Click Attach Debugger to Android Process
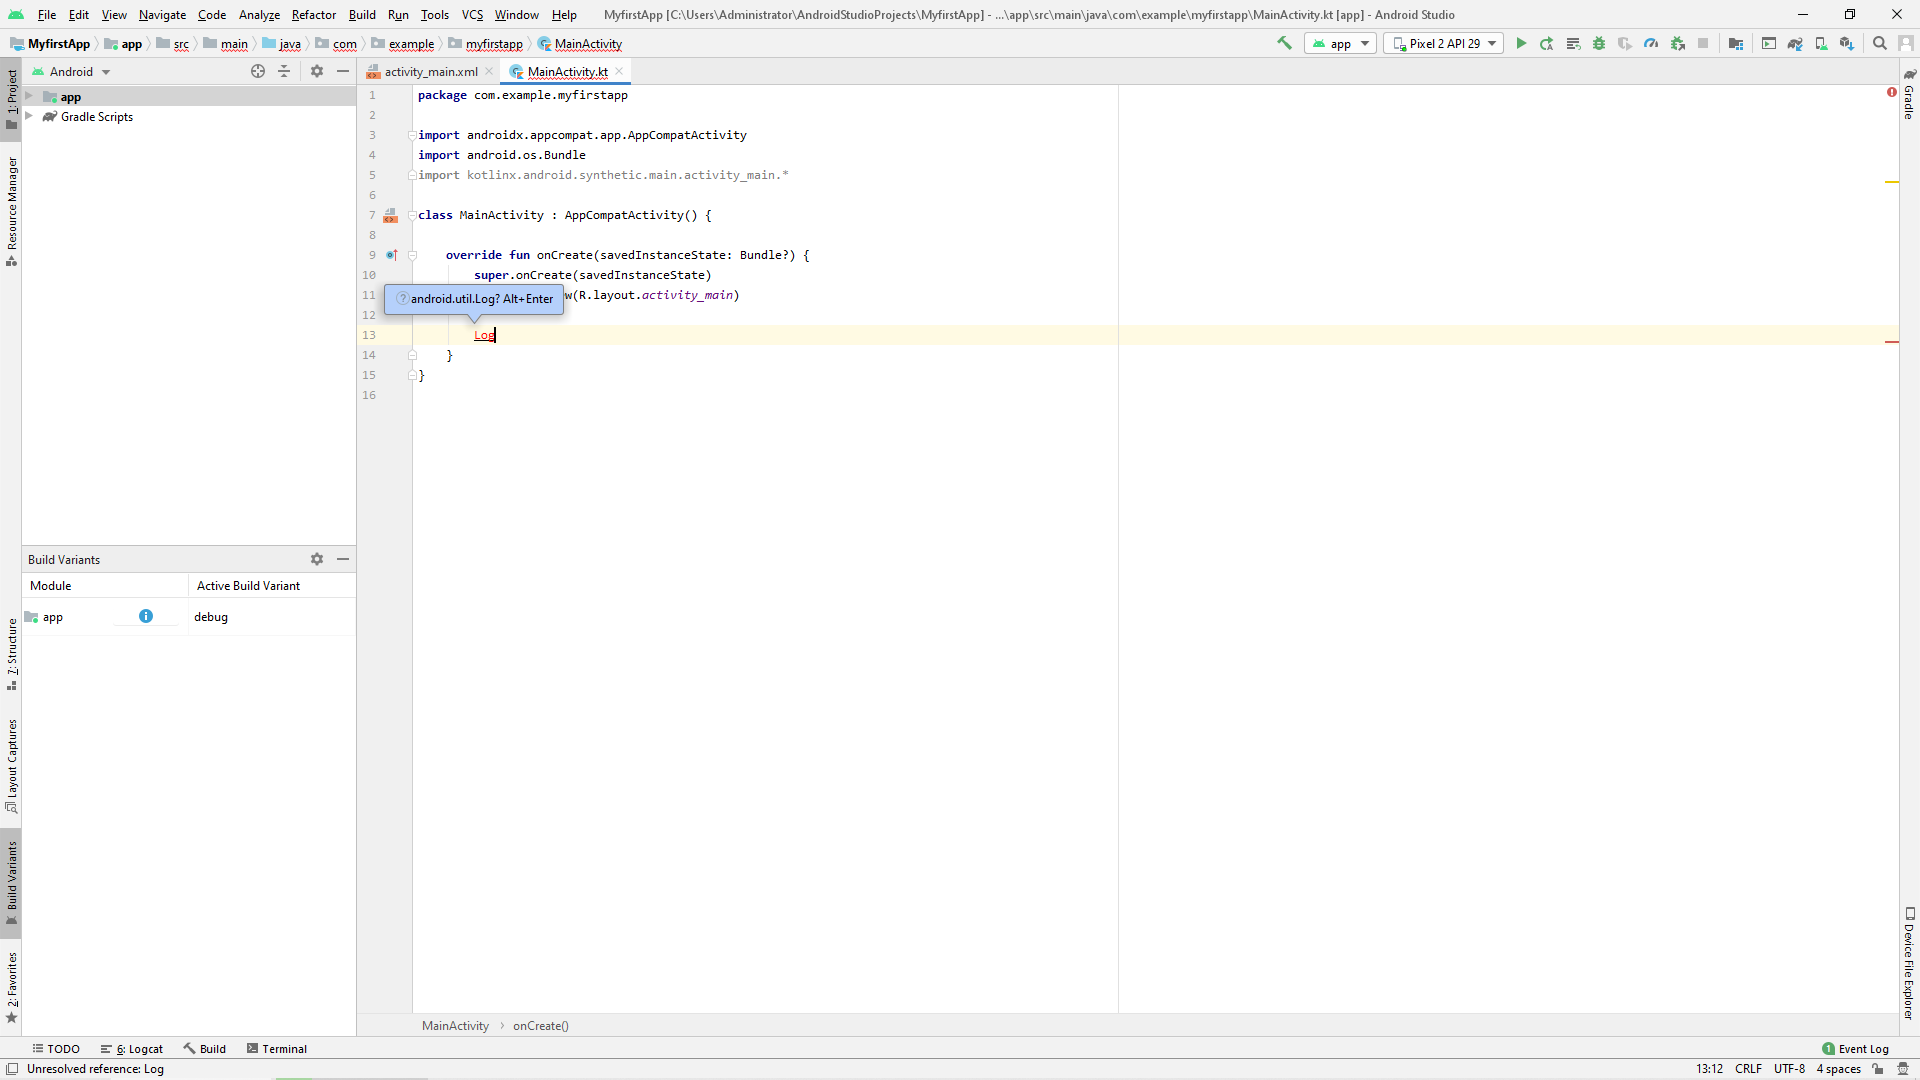This screenshot has height=1080, width=1920. (x=1678, y=43)
